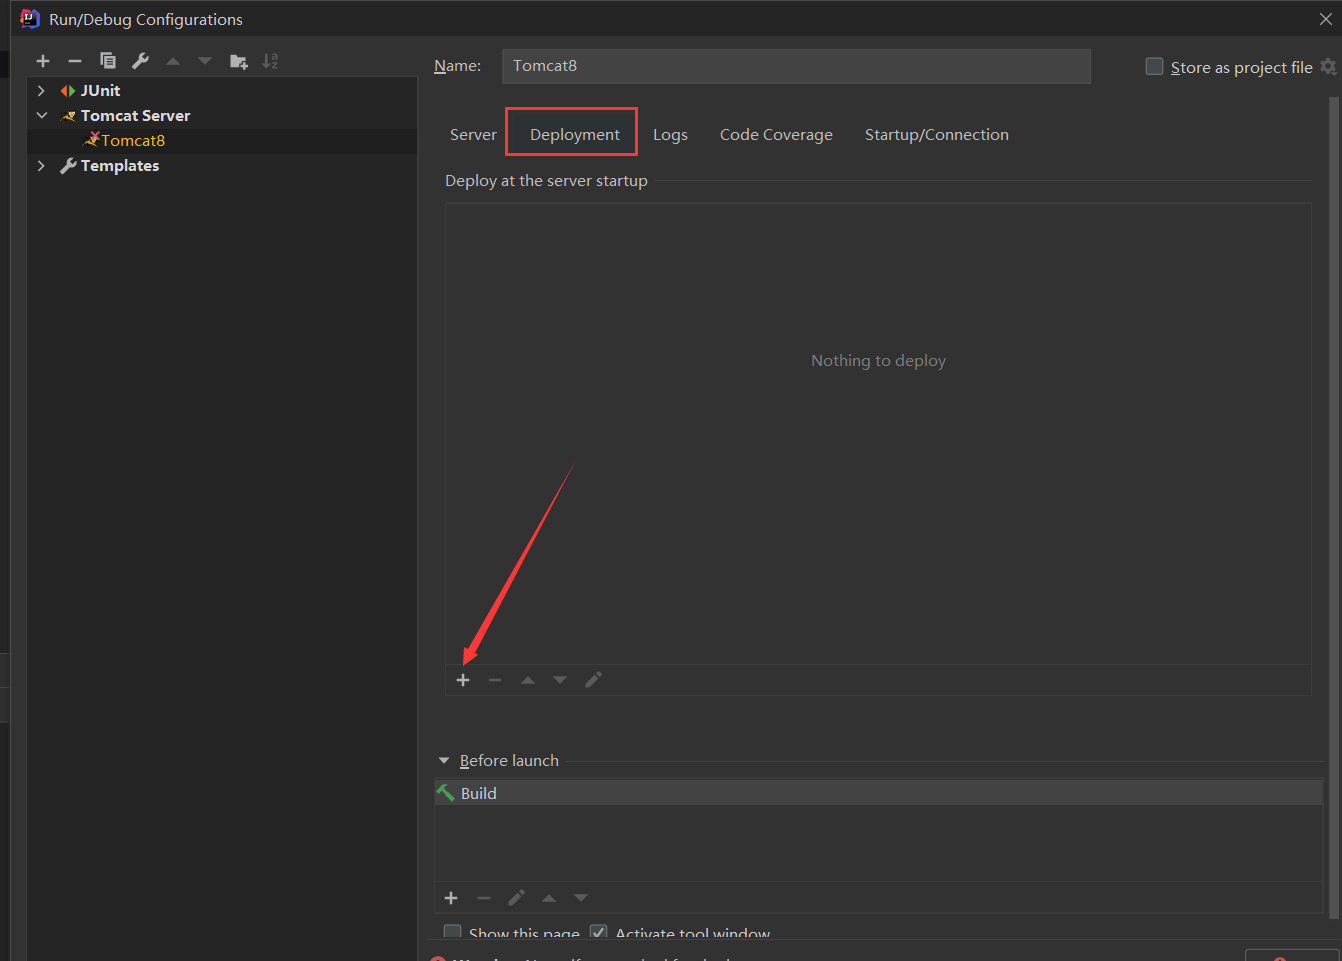Viewport: 1342px width, 961px height.
Task: Click the IntelliJ logo in title bar
Action: pyautogui.click(x=29, y=19)
